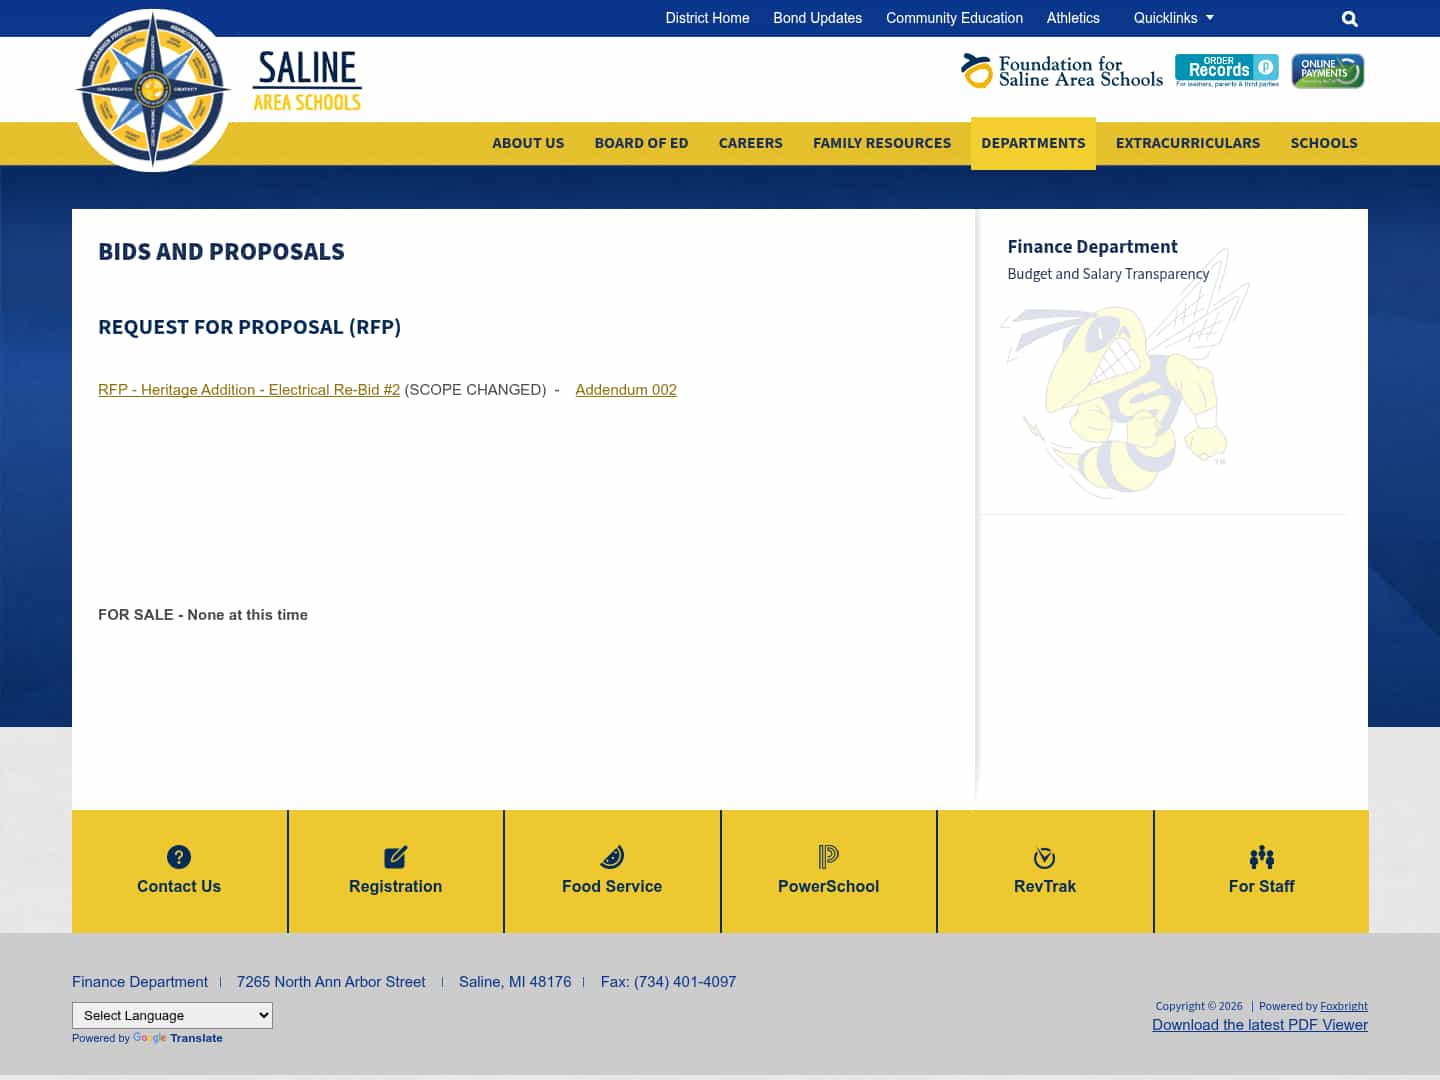Screen dimensions: 1440x1080
Task: Select the Registration pencil icon
Action: (395, 857)
